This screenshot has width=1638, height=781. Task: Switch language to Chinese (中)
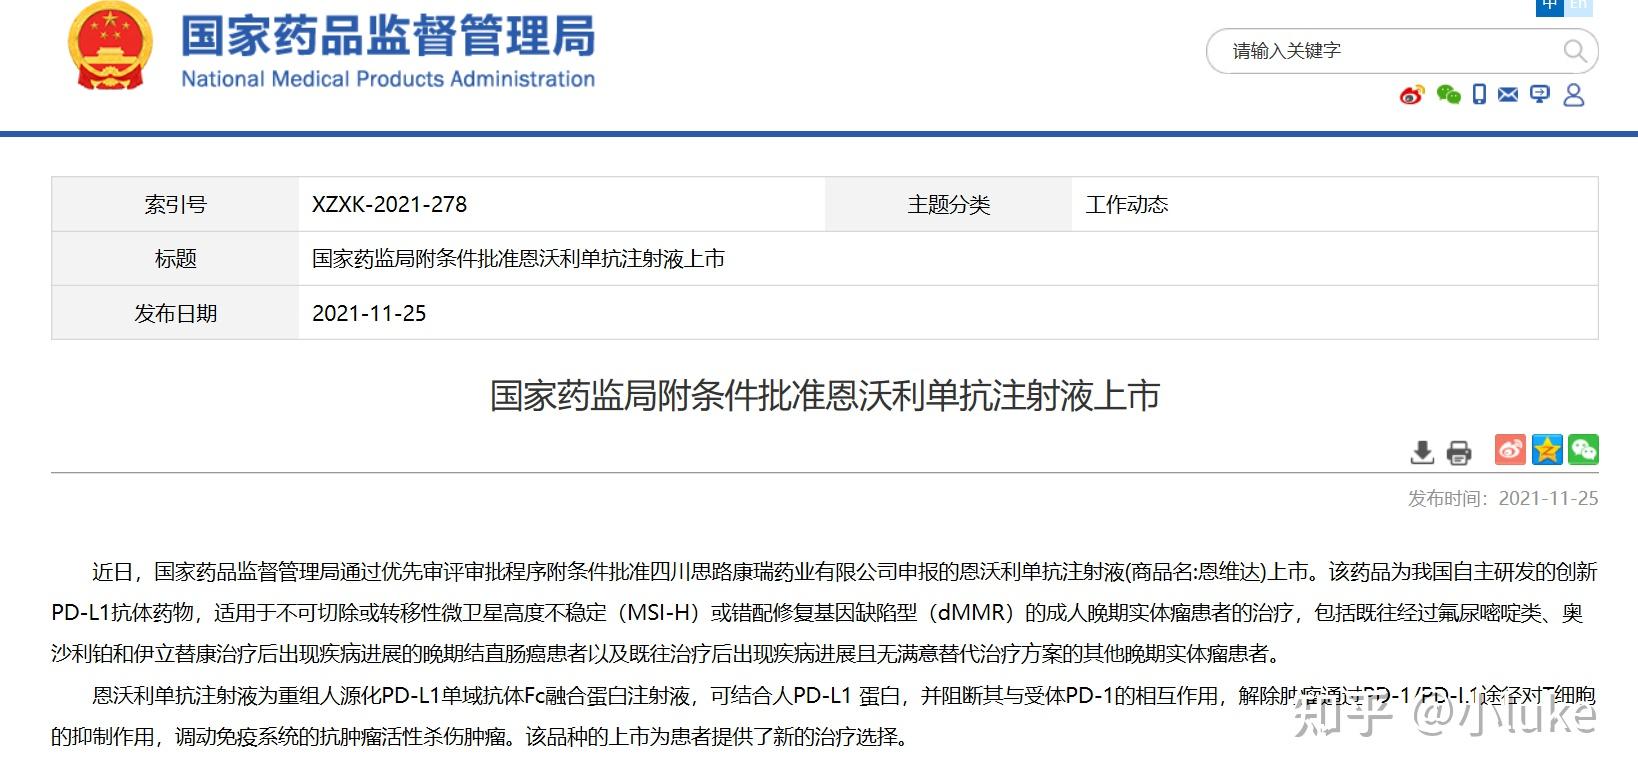(x=1550, y=6)
